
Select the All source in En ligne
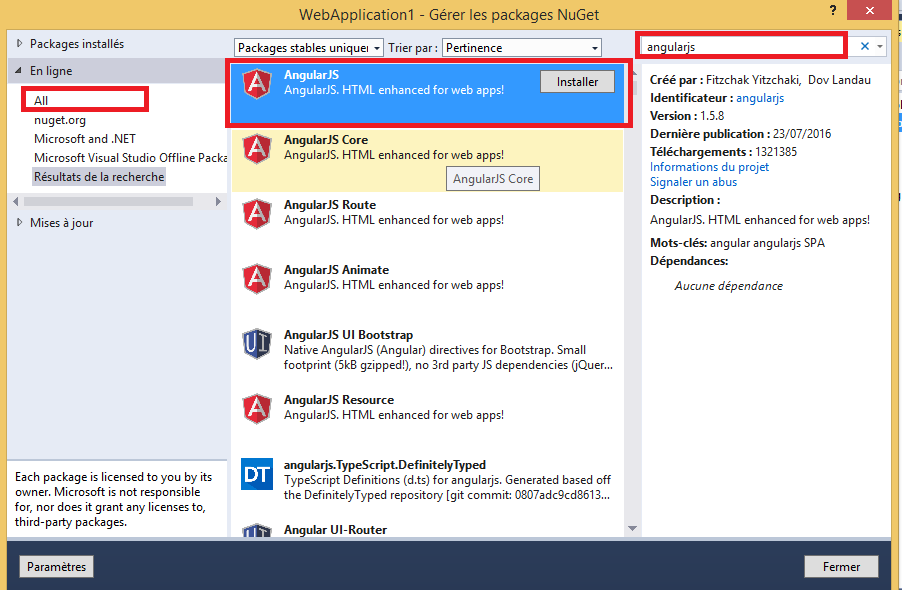(41, 100)
